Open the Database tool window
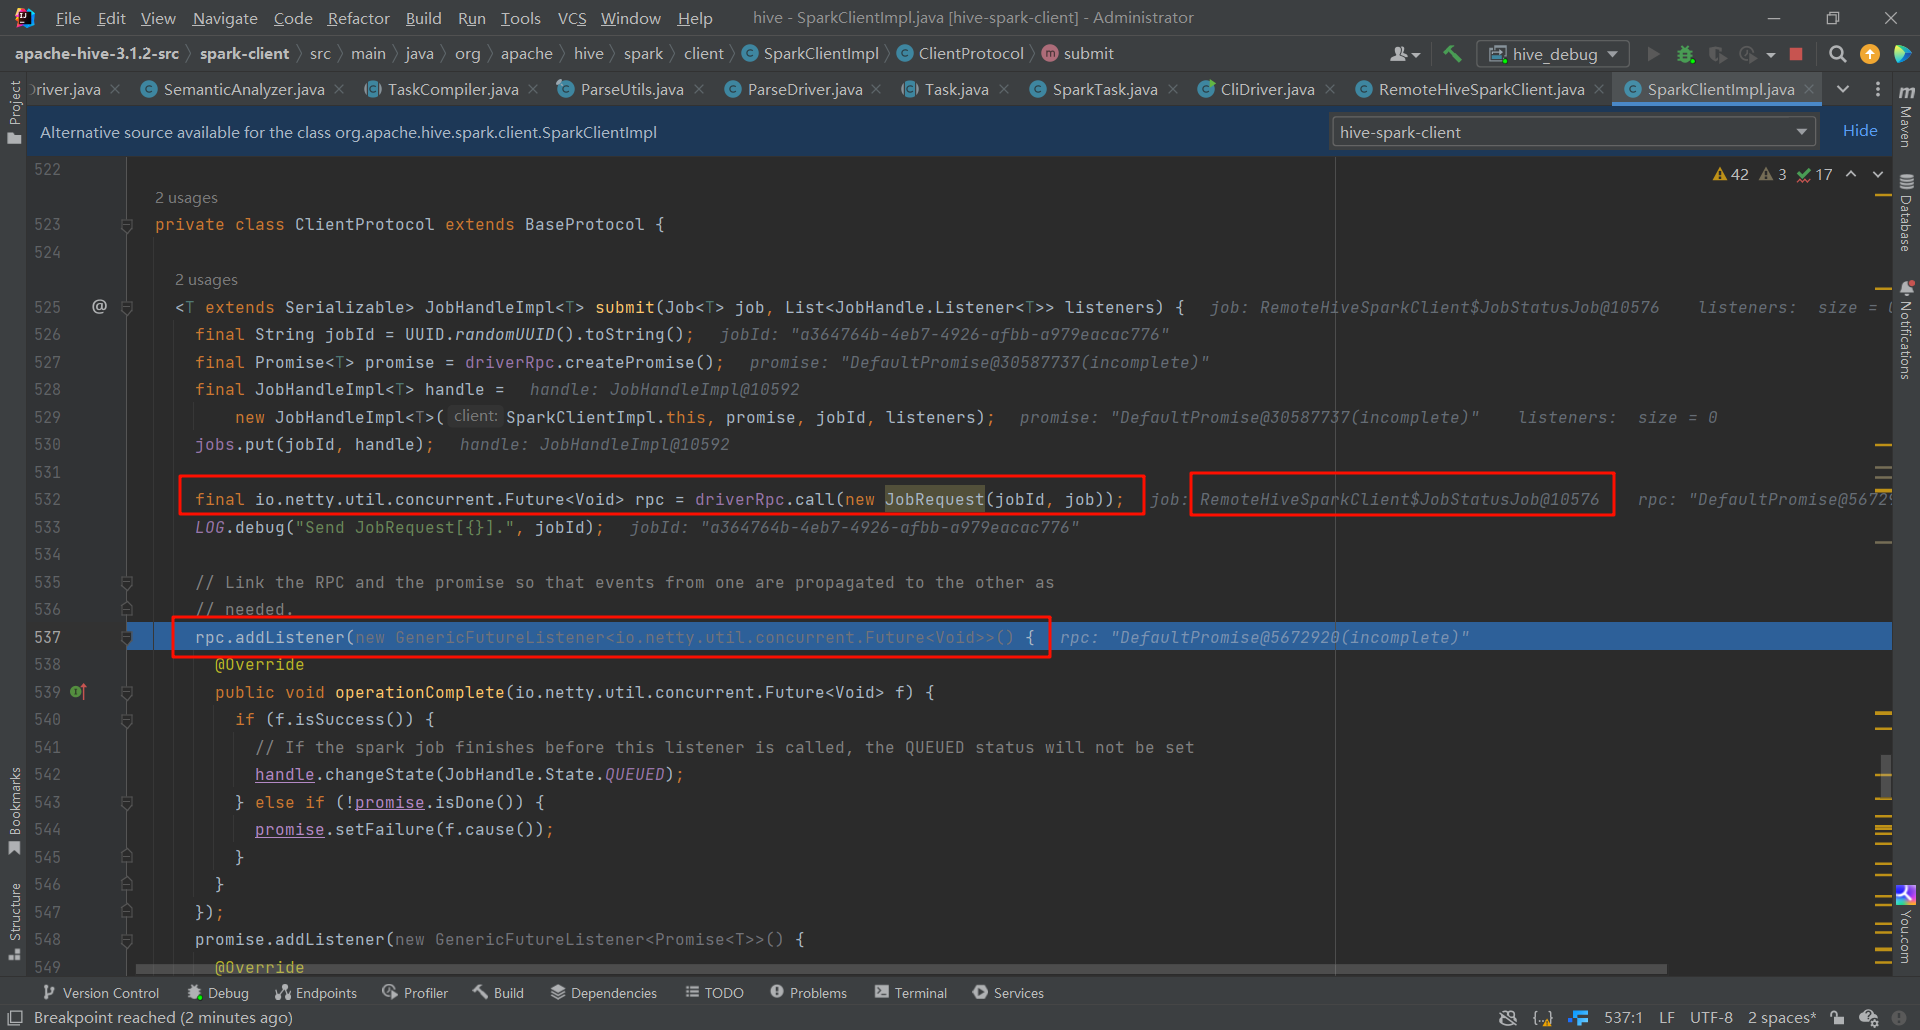Image resolution: width=1920 pixels, height=1030 pixels. coord(1906,213)
